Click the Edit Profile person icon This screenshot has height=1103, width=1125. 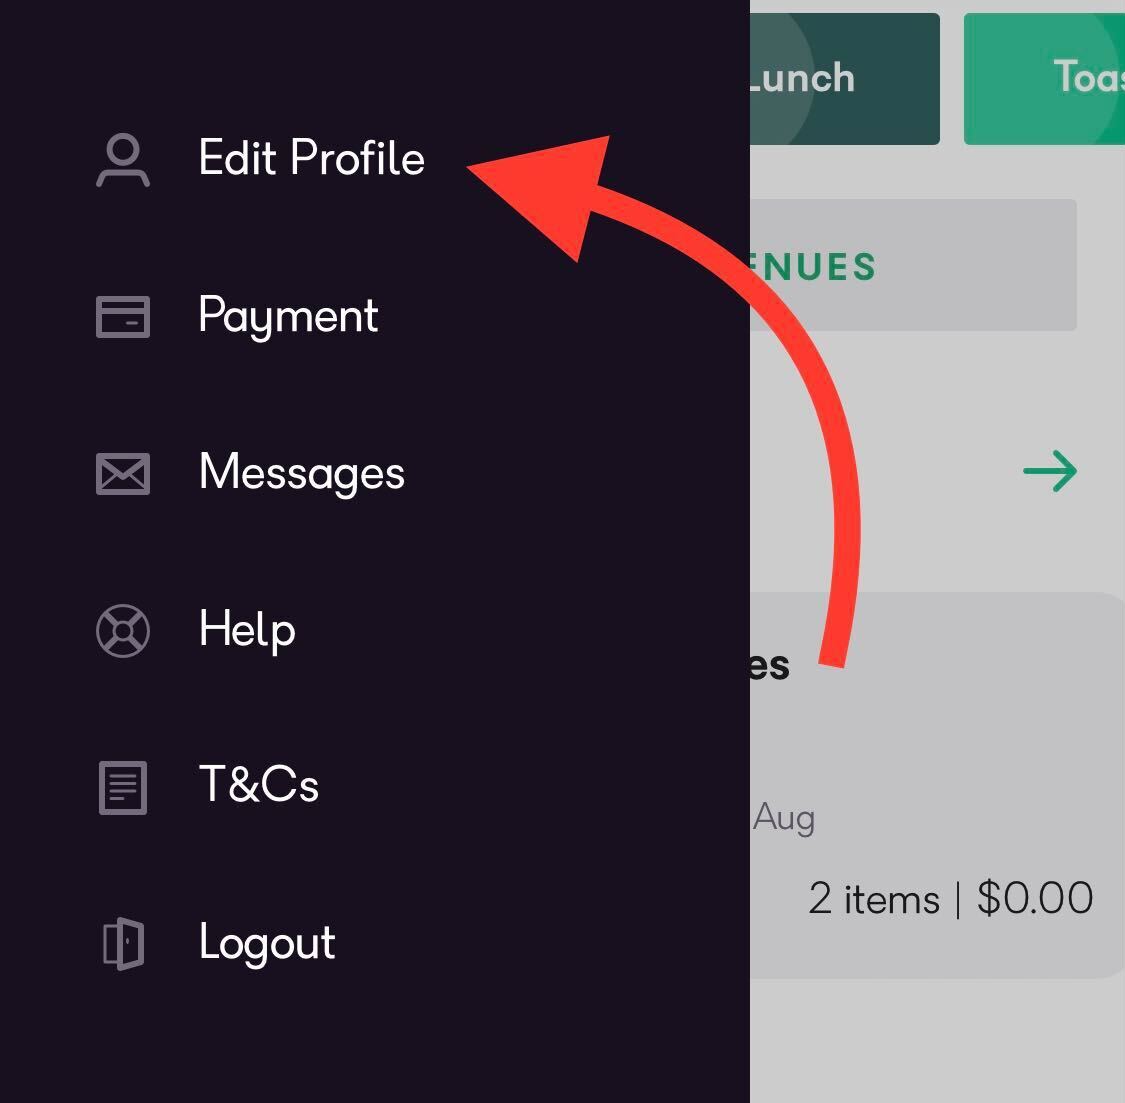123,161
